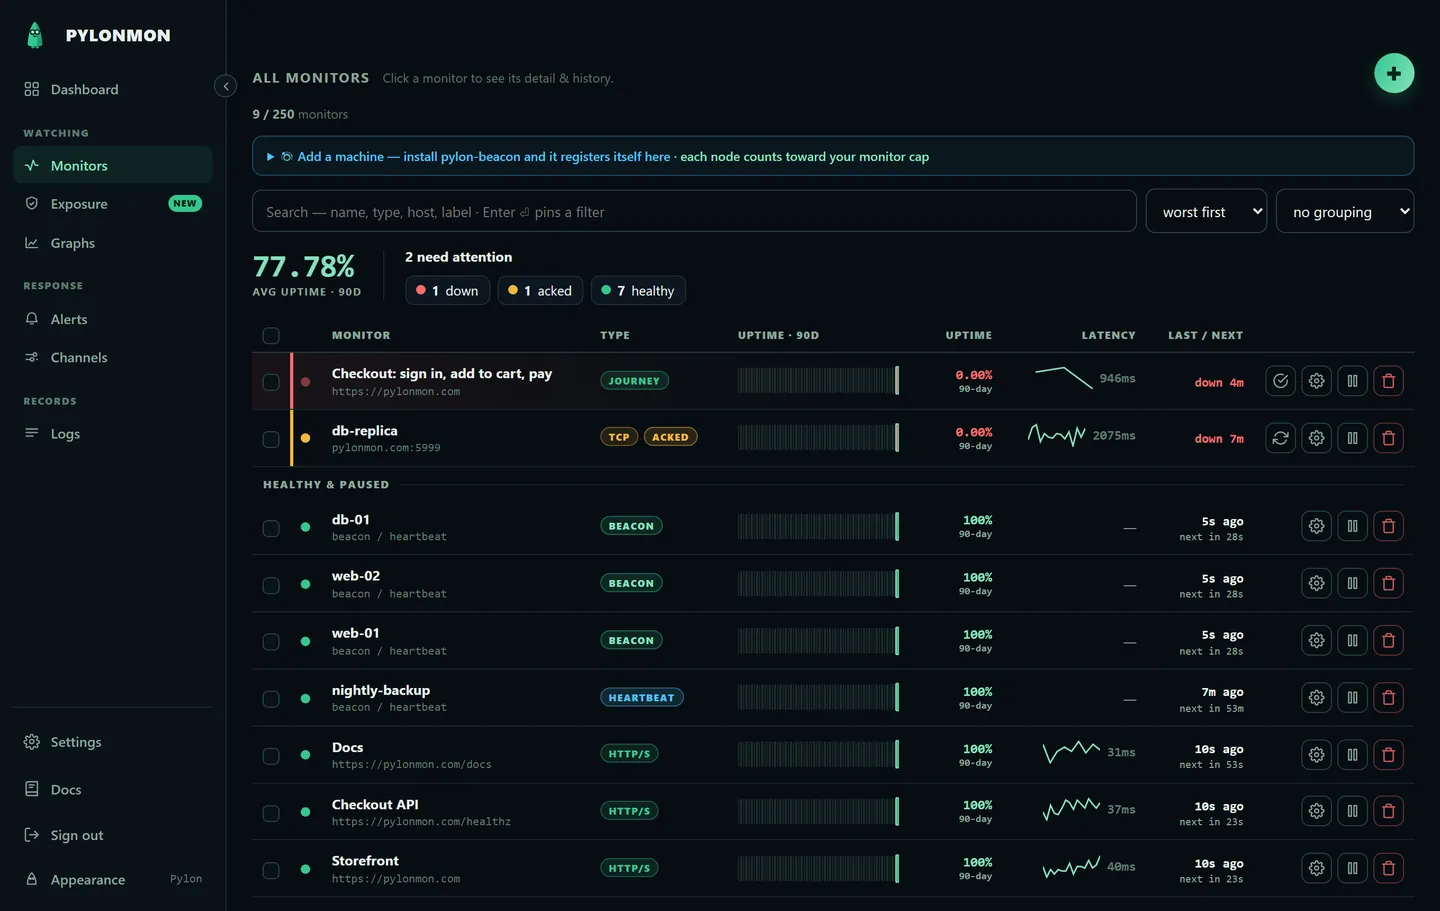The height and width of the screenshot is (911, 1440).
Task: Check the nightly-backup row checkbox
Action: 271,699
